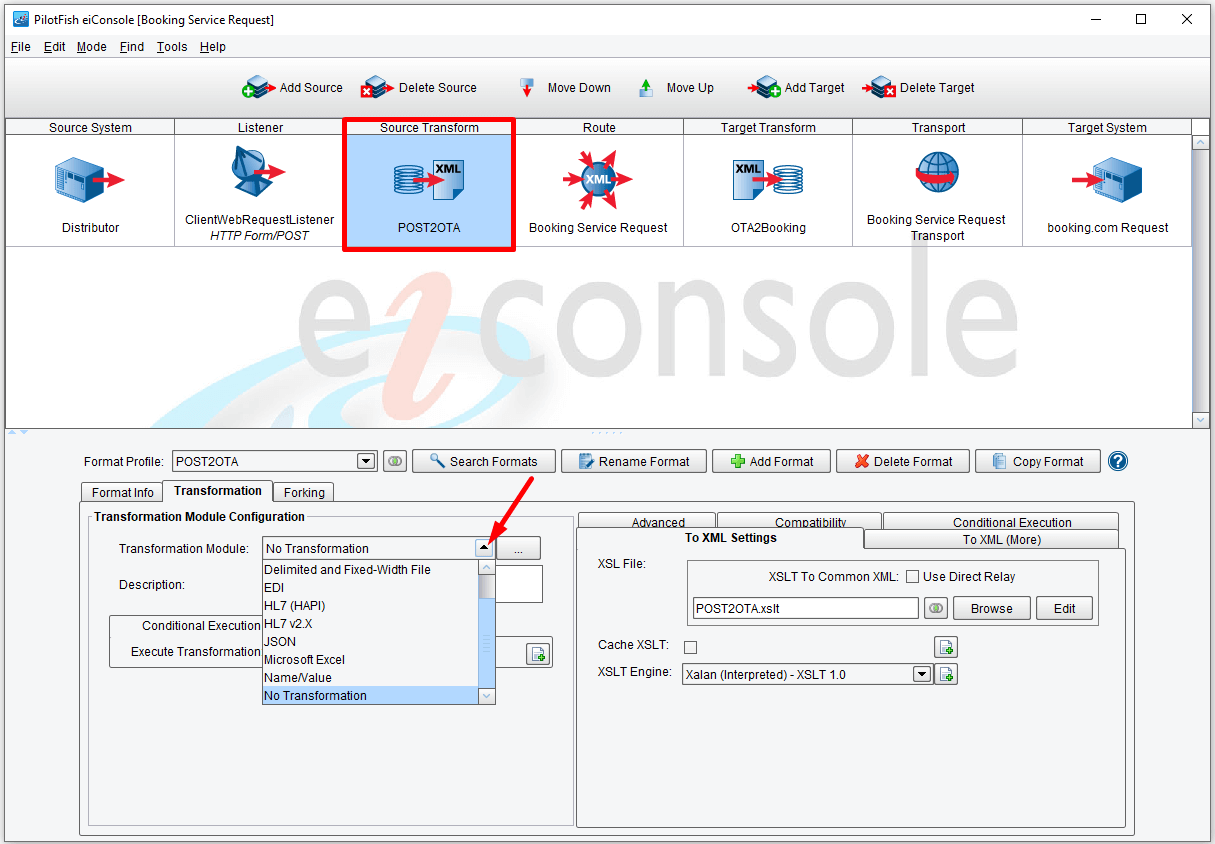Choose JSON from the module list

click(x=371, y=642)
